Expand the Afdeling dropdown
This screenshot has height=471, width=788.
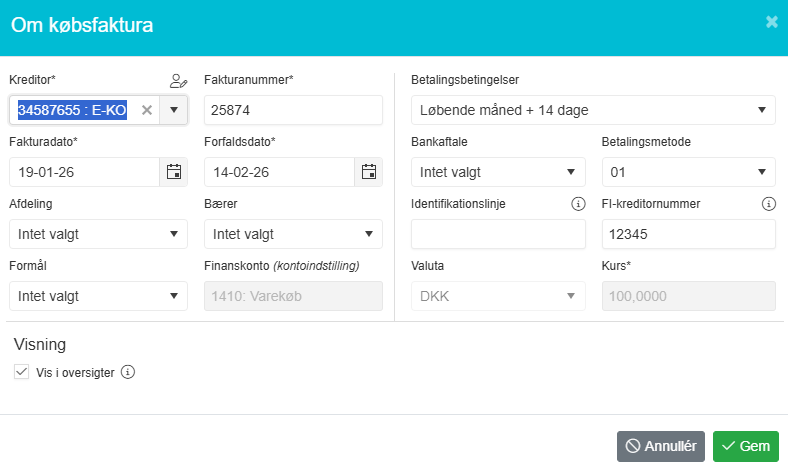(x=98, y=234)
